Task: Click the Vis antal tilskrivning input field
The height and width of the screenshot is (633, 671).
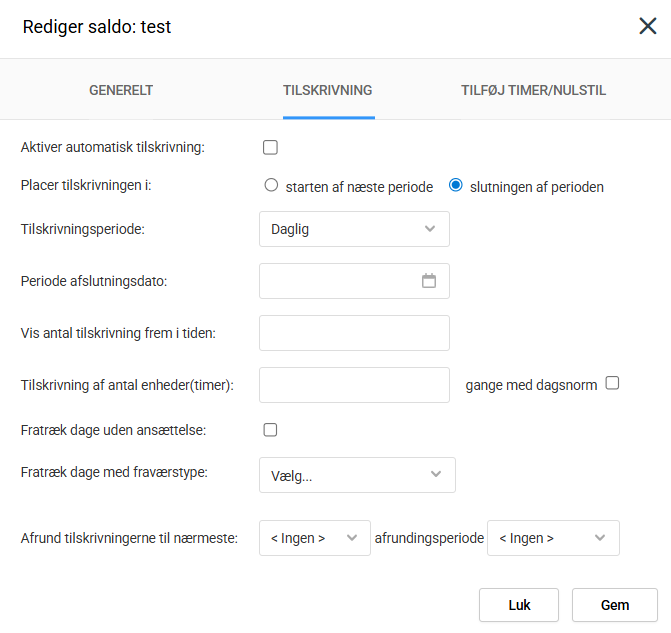Action: (354, 333)
